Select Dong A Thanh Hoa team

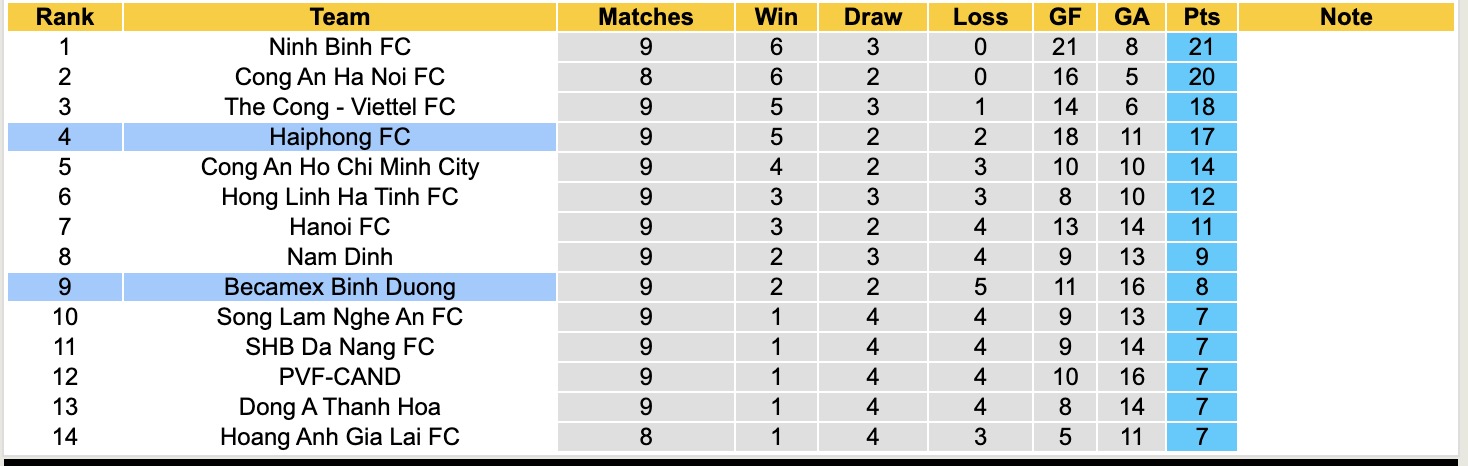click(339, 407)
